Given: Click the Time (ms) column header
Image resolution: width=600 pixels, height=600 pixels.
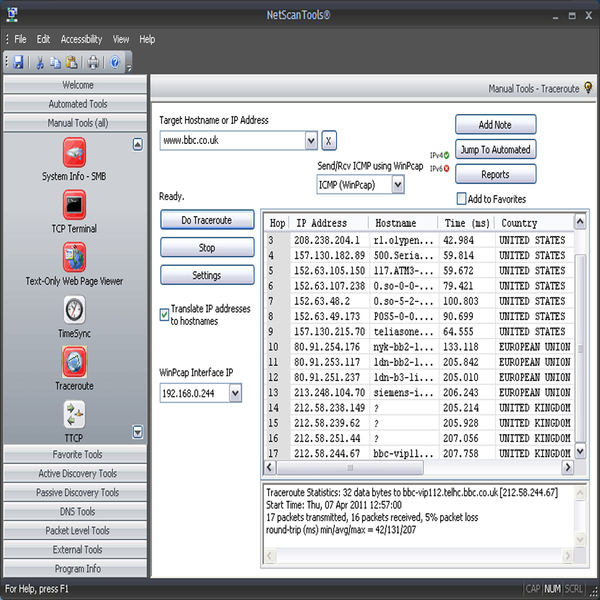Looking at the screenshot, I should coord(466,223).
